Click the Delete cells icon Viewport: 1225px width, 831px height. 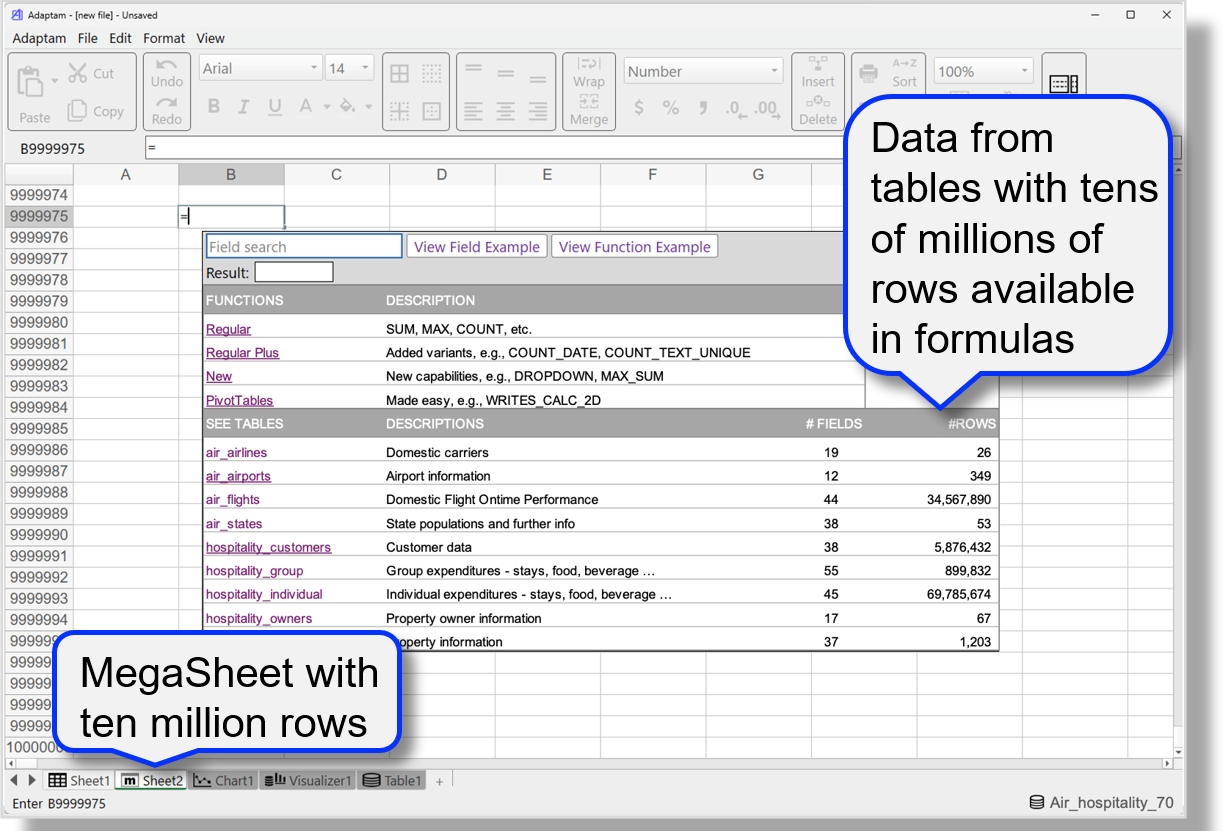818,110
